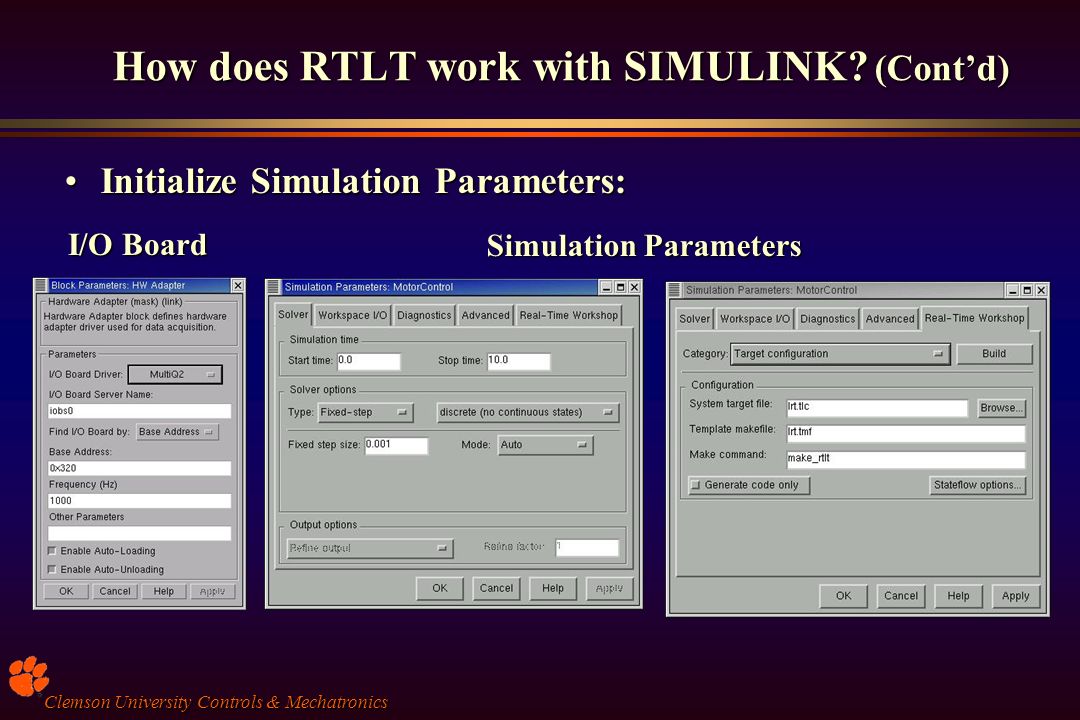Click the Refine factor field

[x=587, y=547]
